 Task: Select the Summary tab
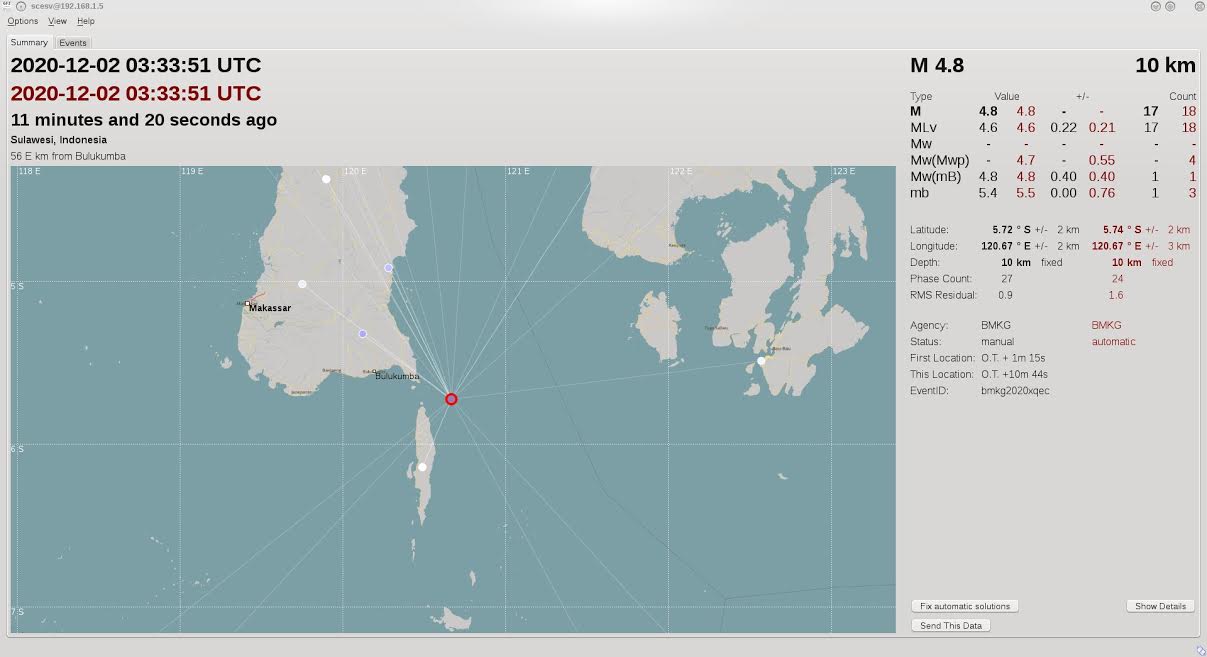[29, 43]
